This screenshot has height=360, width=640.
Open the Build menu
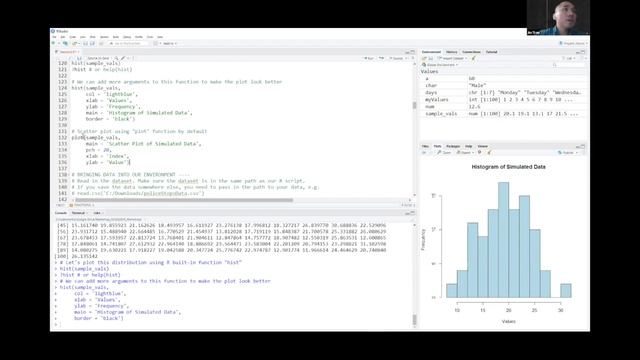click(116, 37)
